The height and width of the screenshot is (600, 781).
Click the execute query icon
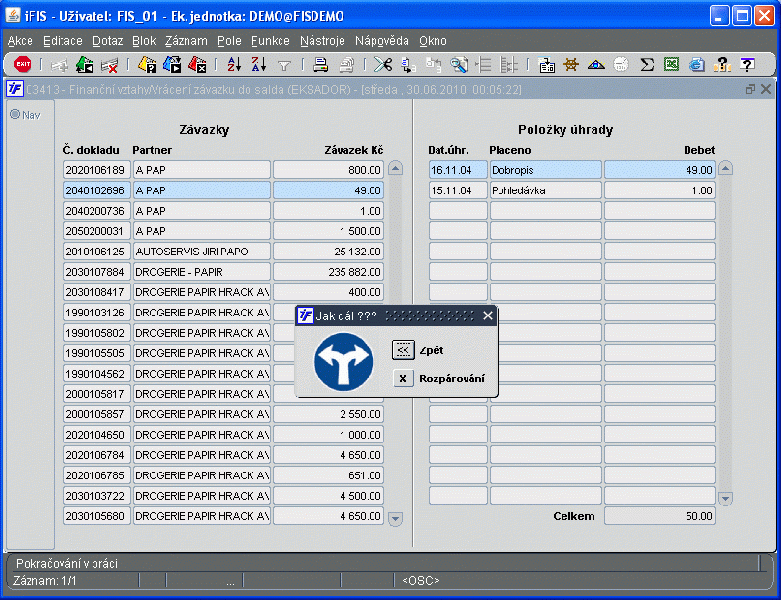(x=172, y=65)
